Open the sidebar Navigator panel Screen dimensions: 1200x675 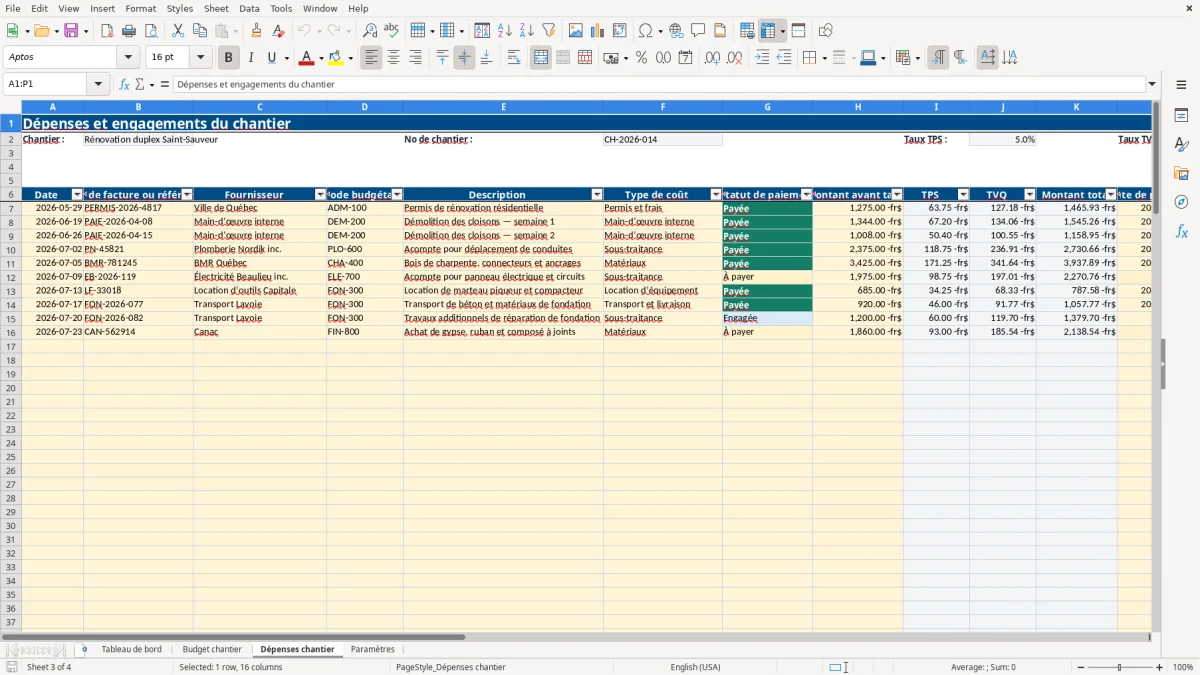1181,202
